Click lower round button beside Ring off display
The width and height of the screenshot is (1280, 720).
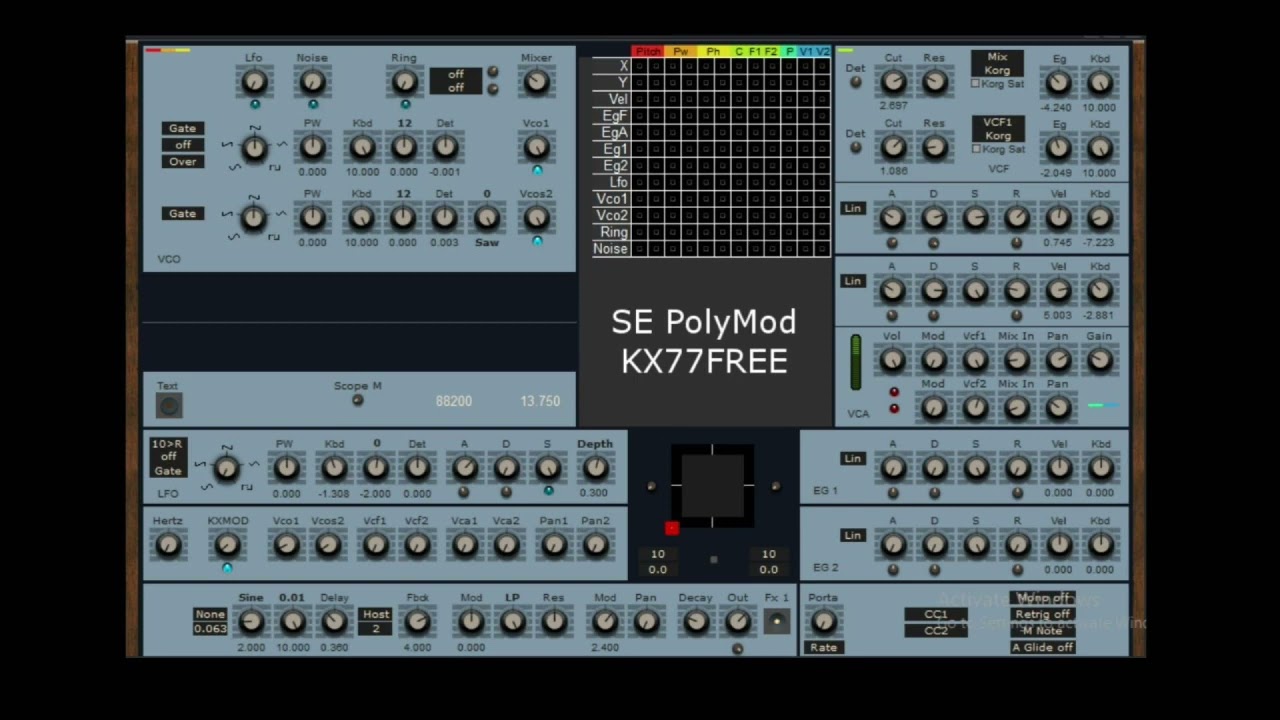[x=492, y=89]
